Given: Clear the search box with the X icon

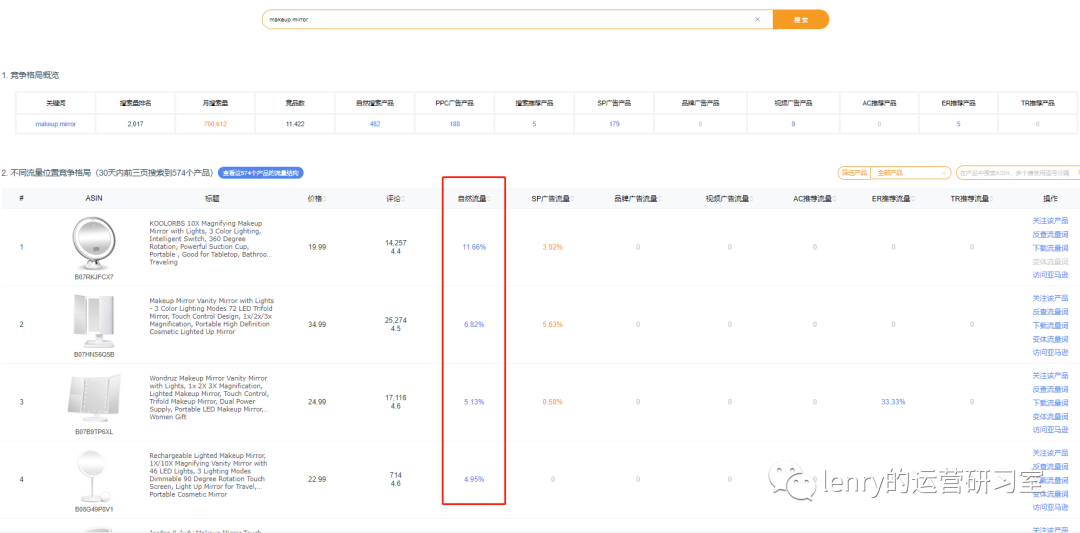Looking at the screenshot, I should point(757,19).
